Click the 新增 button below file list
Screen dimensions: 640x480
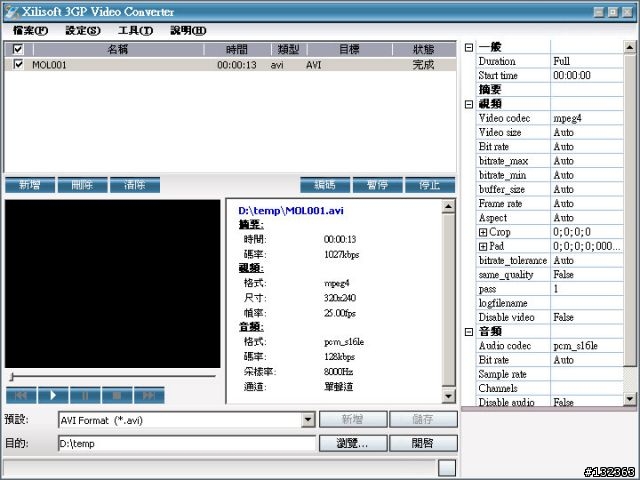[30, 185]
